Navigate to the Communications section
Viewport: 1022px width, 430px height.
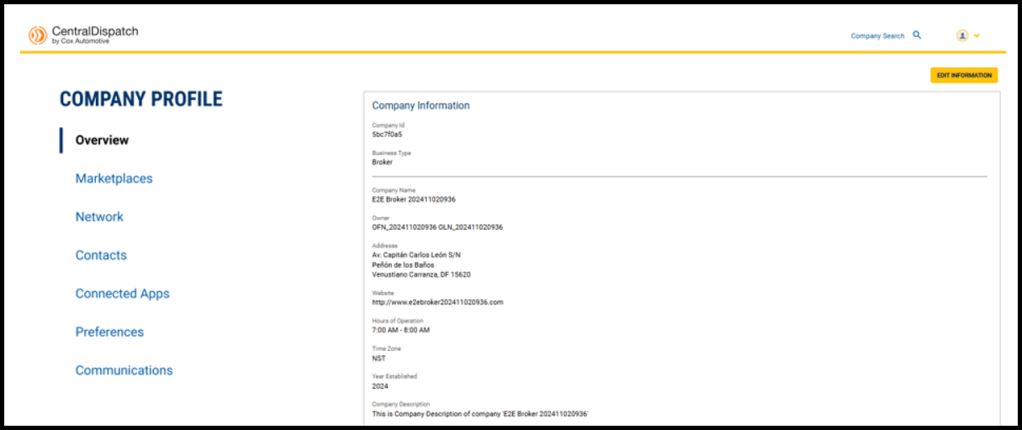pyautogui.click(x=124, y=370)
